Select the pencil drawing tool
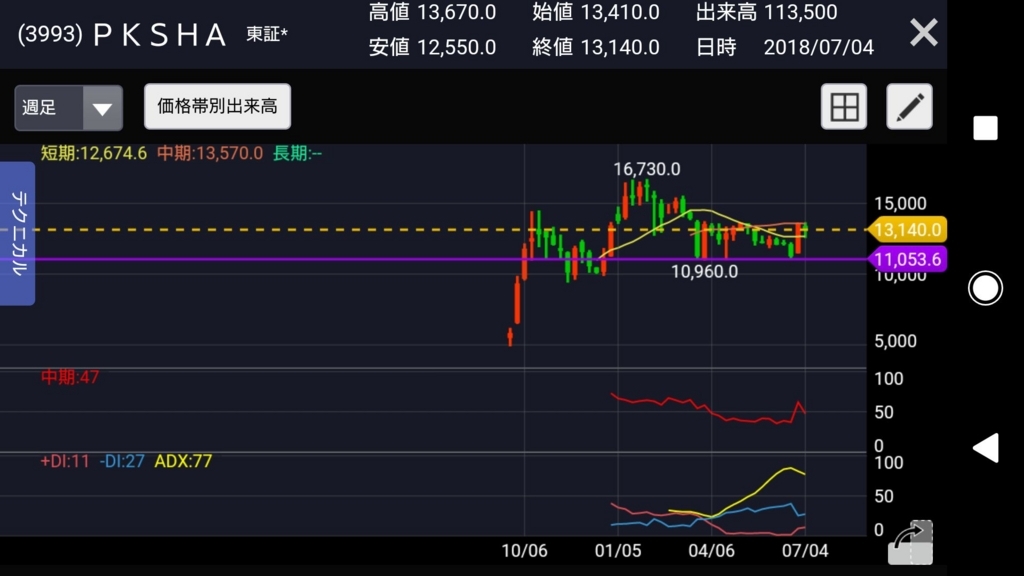This screenshot has width=1024, height=576. [x=909, y=106]
